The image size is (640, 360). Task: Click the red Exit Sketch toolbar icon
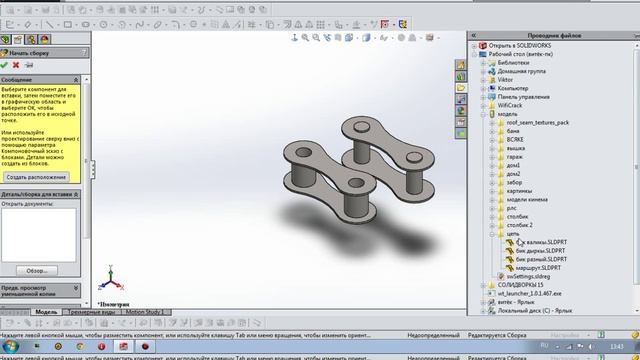384,24
